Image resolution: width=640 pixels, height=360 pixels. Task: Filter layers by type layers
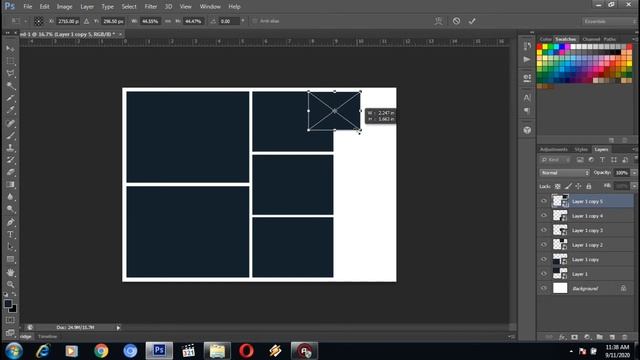(602, 160)
